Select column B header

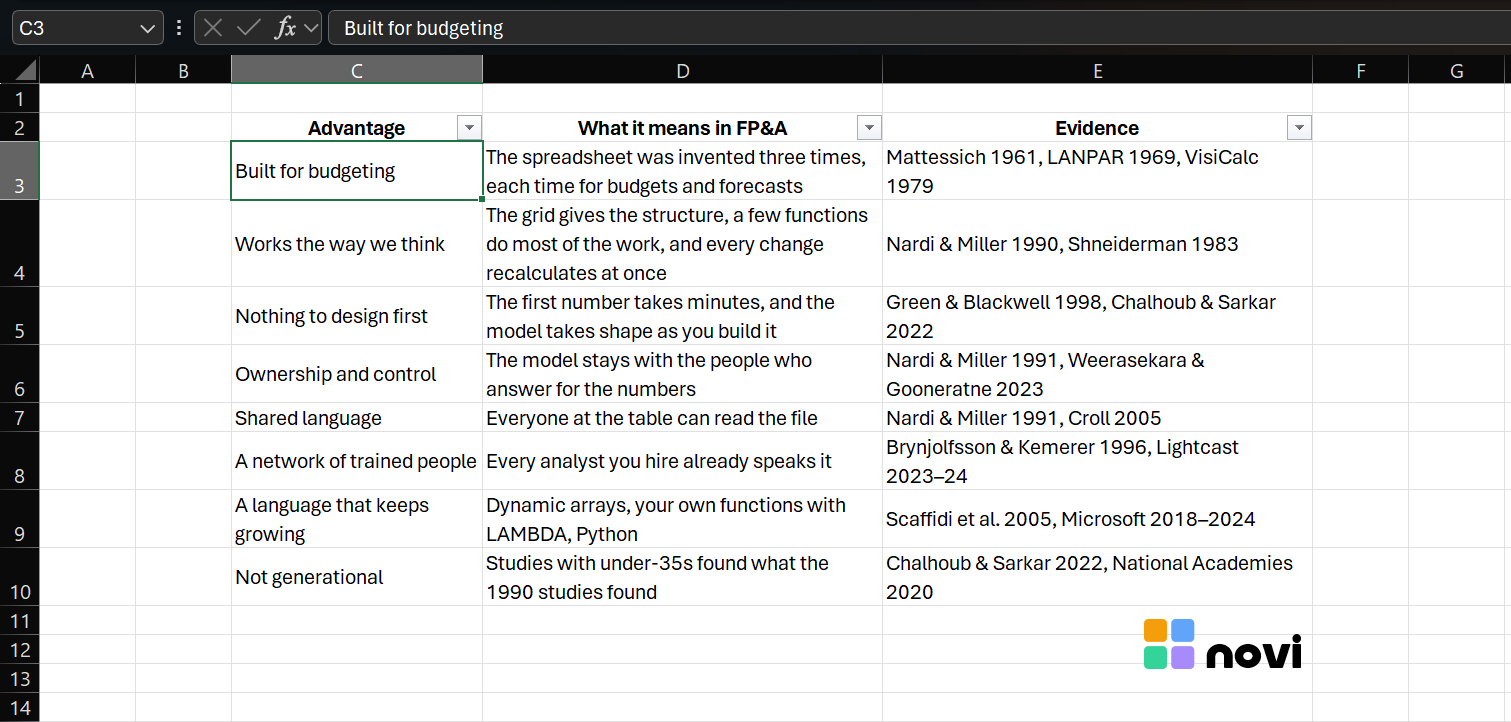[183, 70]
